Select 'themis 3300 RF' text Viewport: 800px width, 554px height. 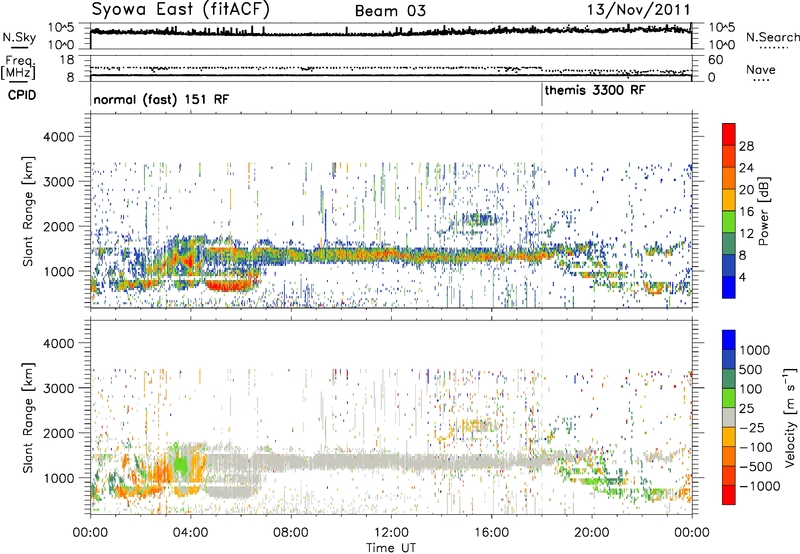pyautogui.click(x=595, y=90)
